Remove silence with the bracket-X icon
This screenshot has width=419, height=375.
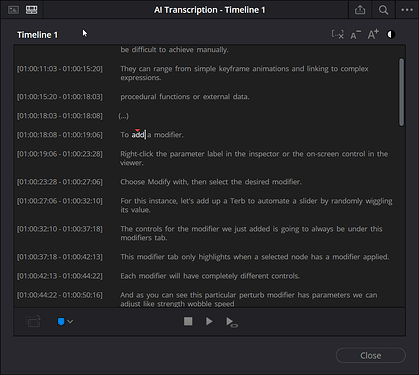[x=338, y=34]
